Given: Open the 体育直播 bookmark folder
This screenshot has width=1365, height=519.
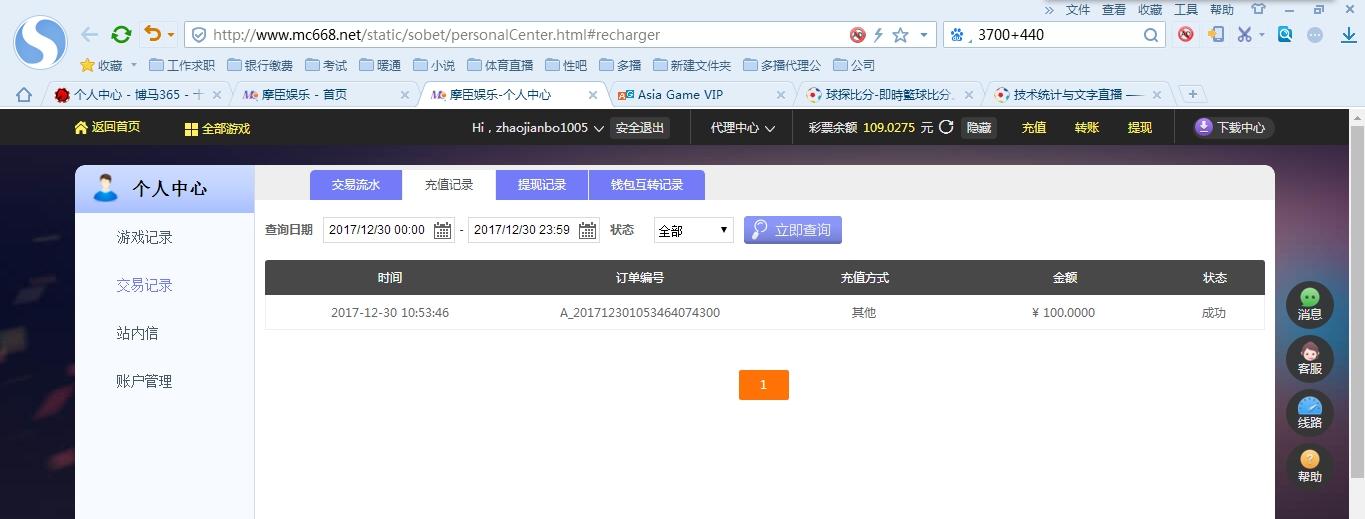Looking at the screenshot, I should tap(500, 65).
